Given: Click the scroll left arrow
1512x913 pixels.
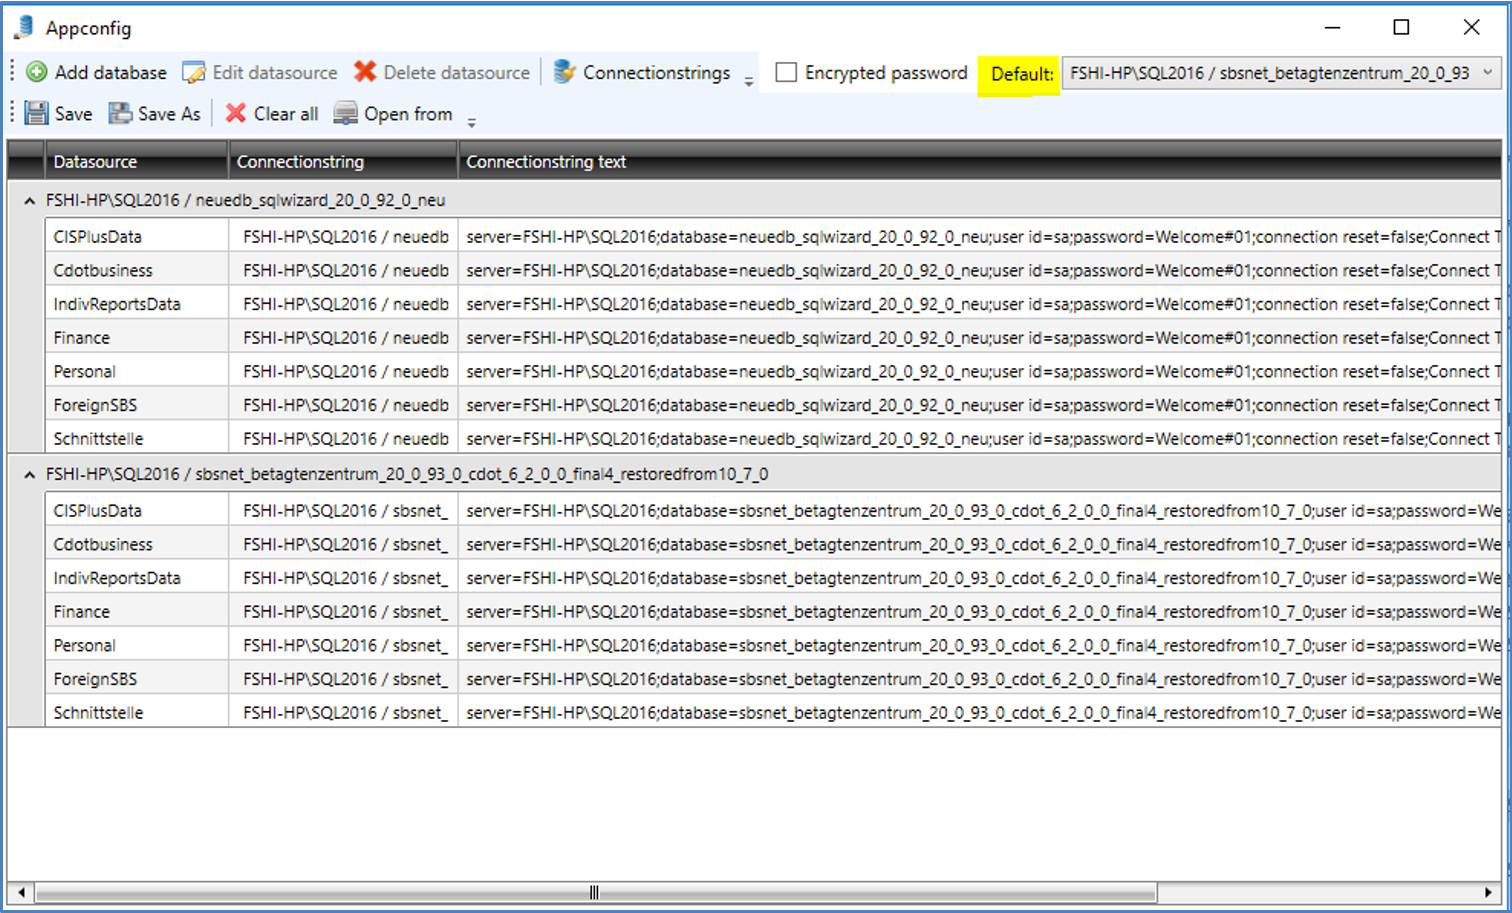Looking at the screenshot, I should pos(21,892).
